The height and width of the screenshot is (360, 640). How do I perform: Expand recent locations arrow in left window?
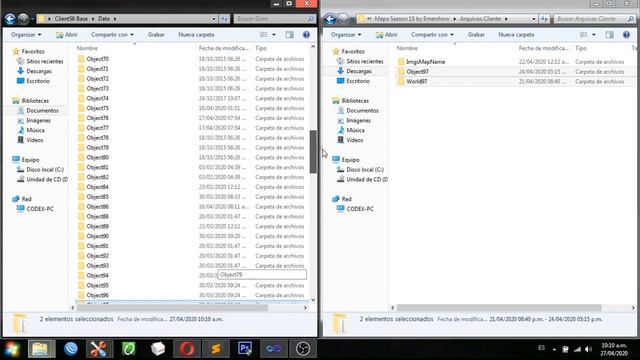point(32,19)
